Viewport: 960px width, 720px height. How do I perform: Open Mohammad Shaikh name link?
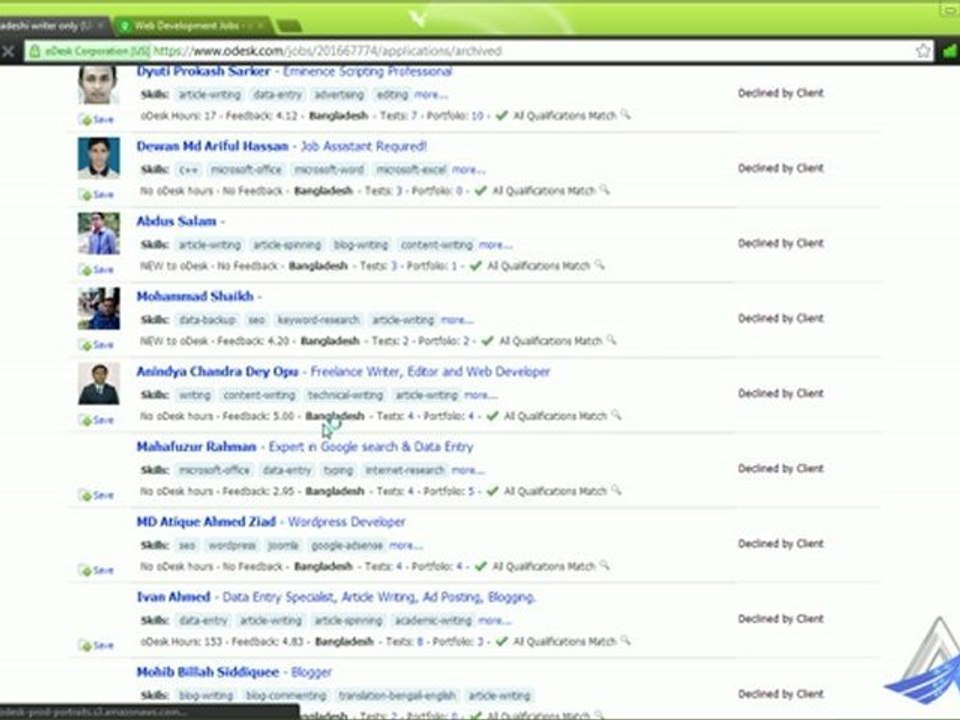coord(195,296)
